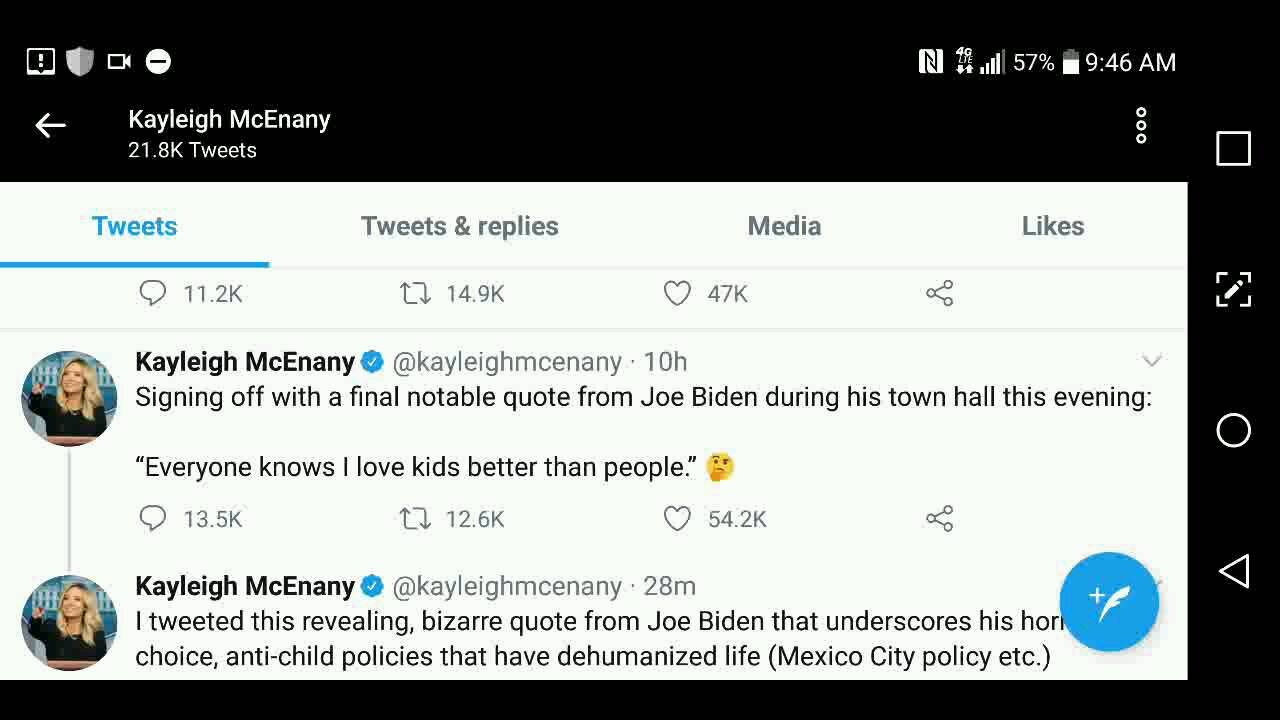Tap the profile photo on the 10h tweet

tap(69, 397)
